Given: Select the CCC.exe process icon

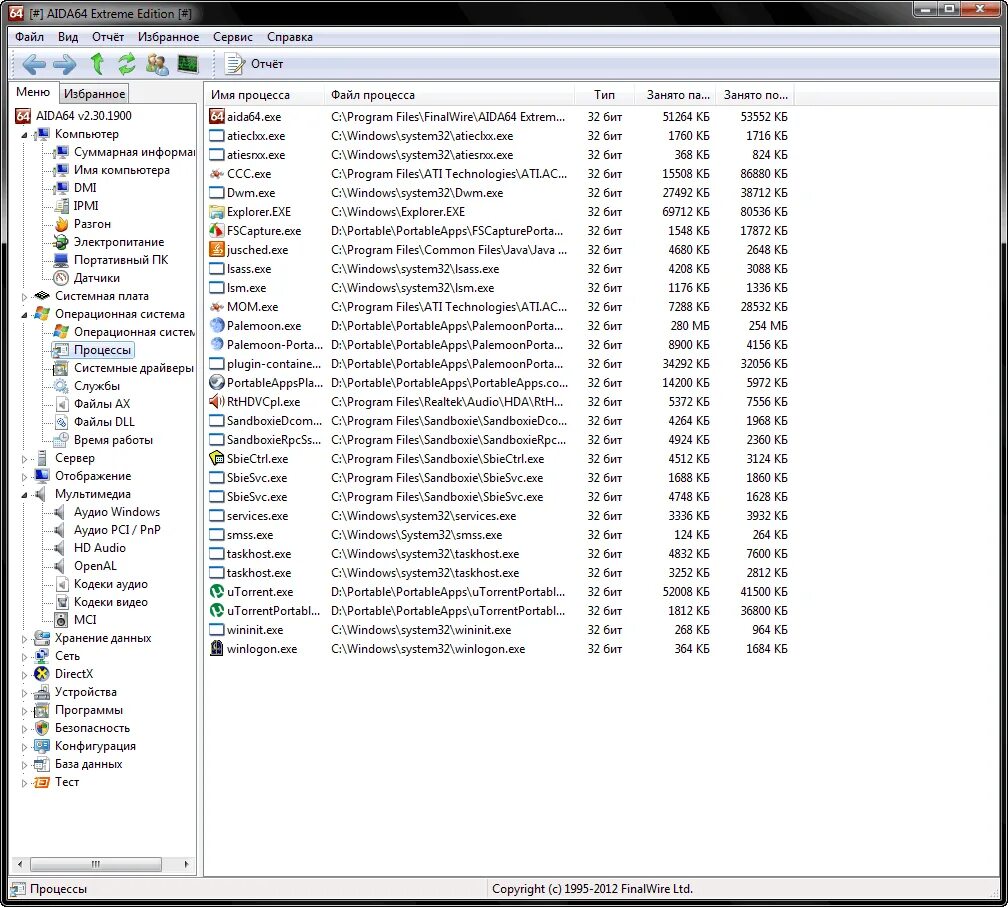Looking at the screenshot, I should 217,174.
